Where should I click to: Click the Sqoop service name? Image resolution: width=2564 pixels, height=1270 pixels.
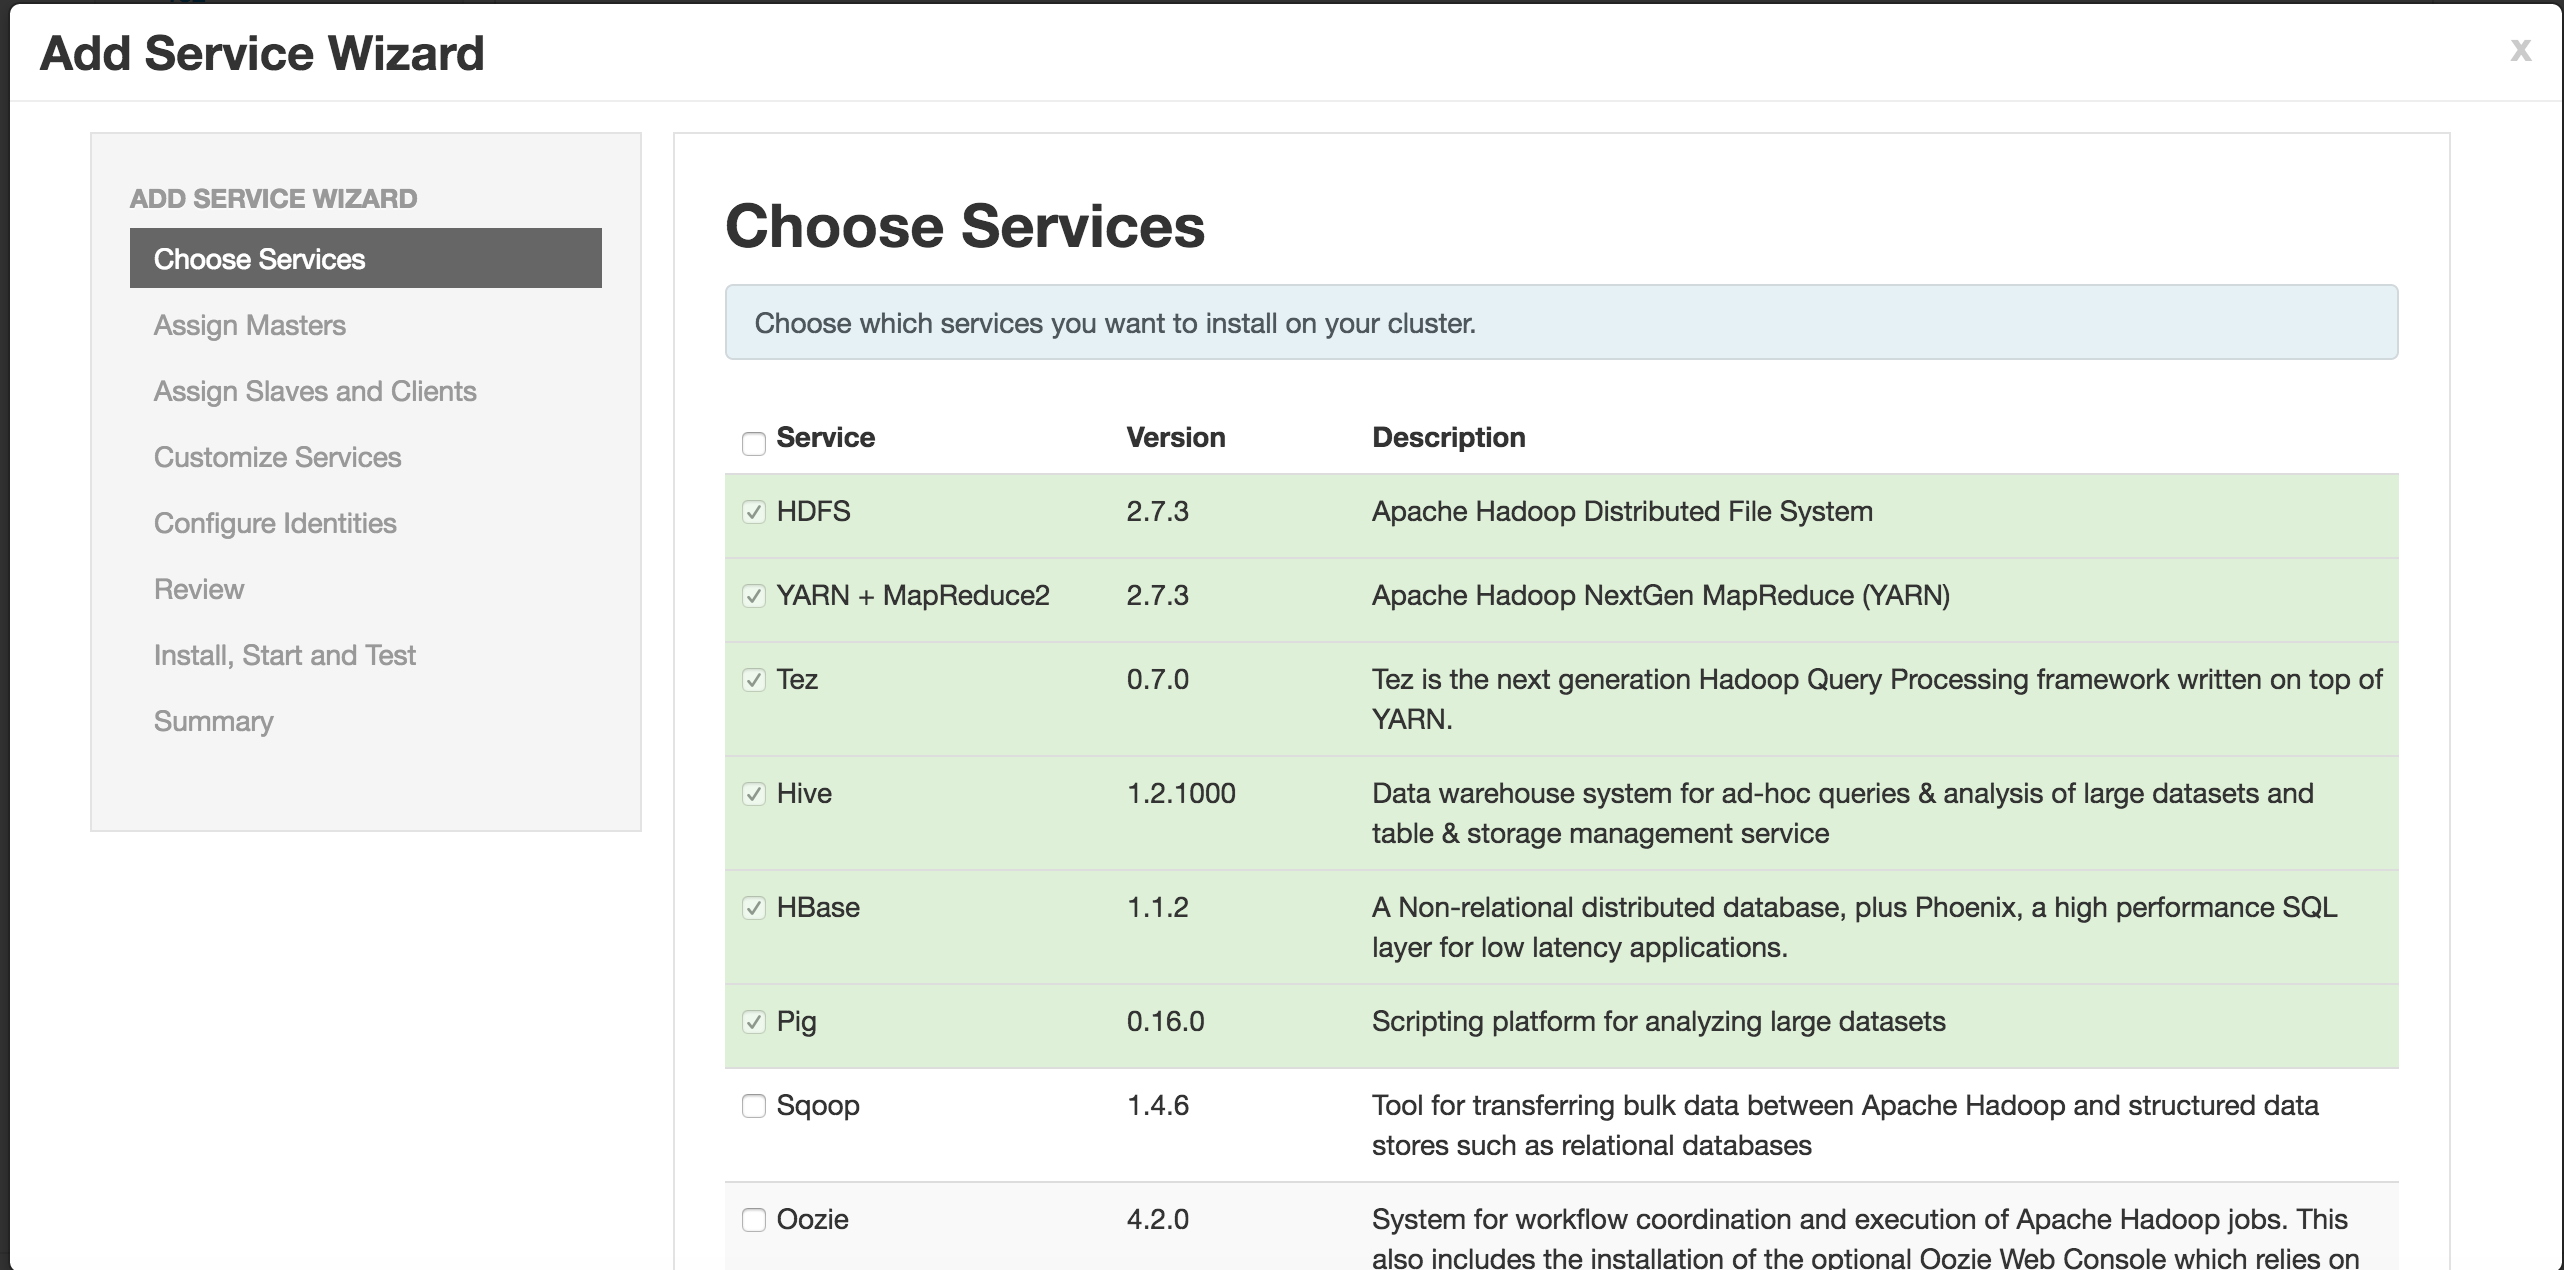[x=818, y=1106]
